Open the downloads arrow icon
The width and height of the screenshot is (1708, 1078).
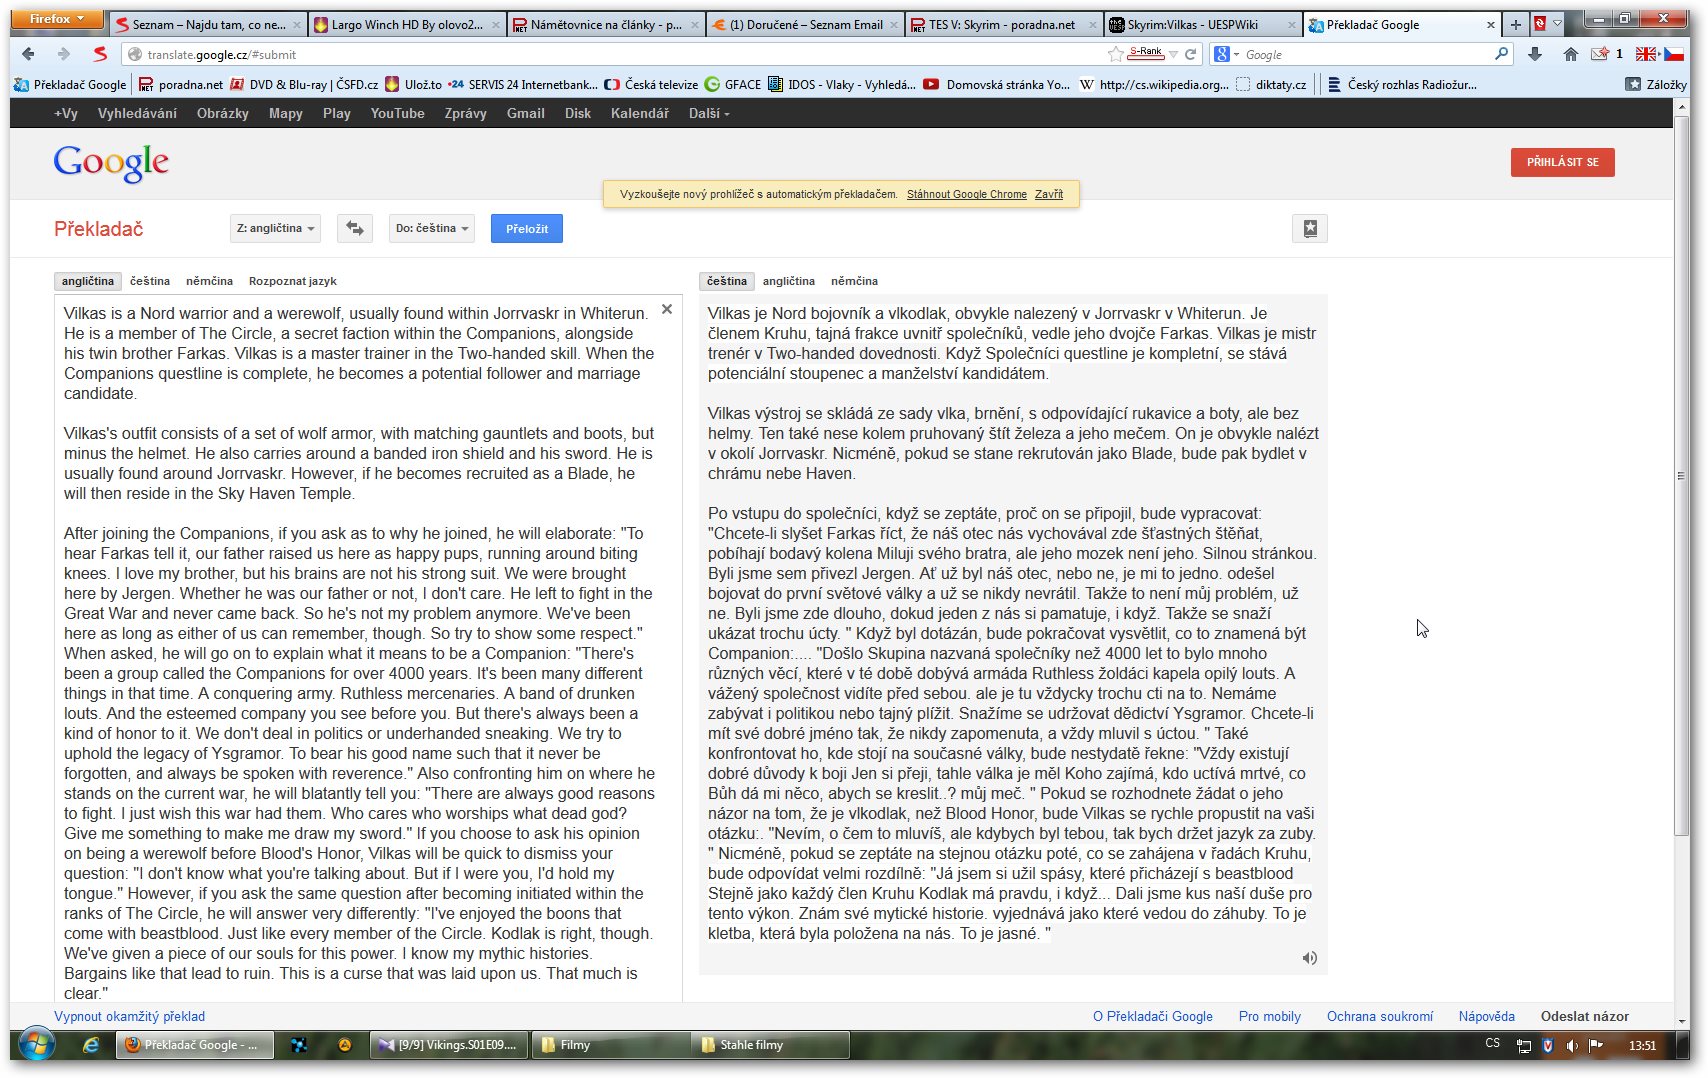(1535, 54)
